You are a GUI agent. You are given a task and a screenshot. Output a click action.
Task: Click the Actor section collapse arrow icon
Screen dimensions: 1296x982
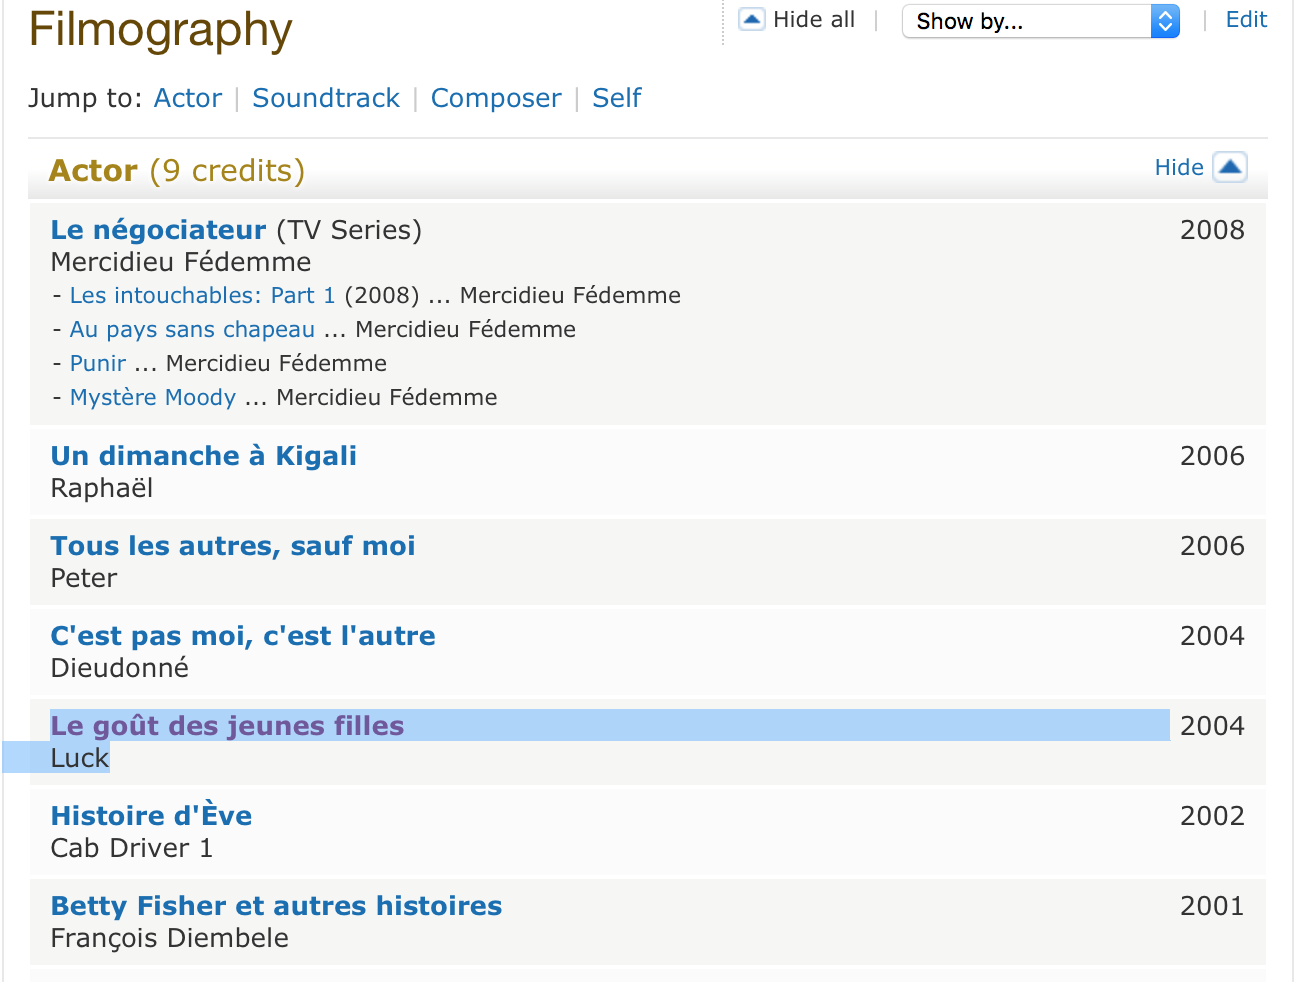(1230, 167)
